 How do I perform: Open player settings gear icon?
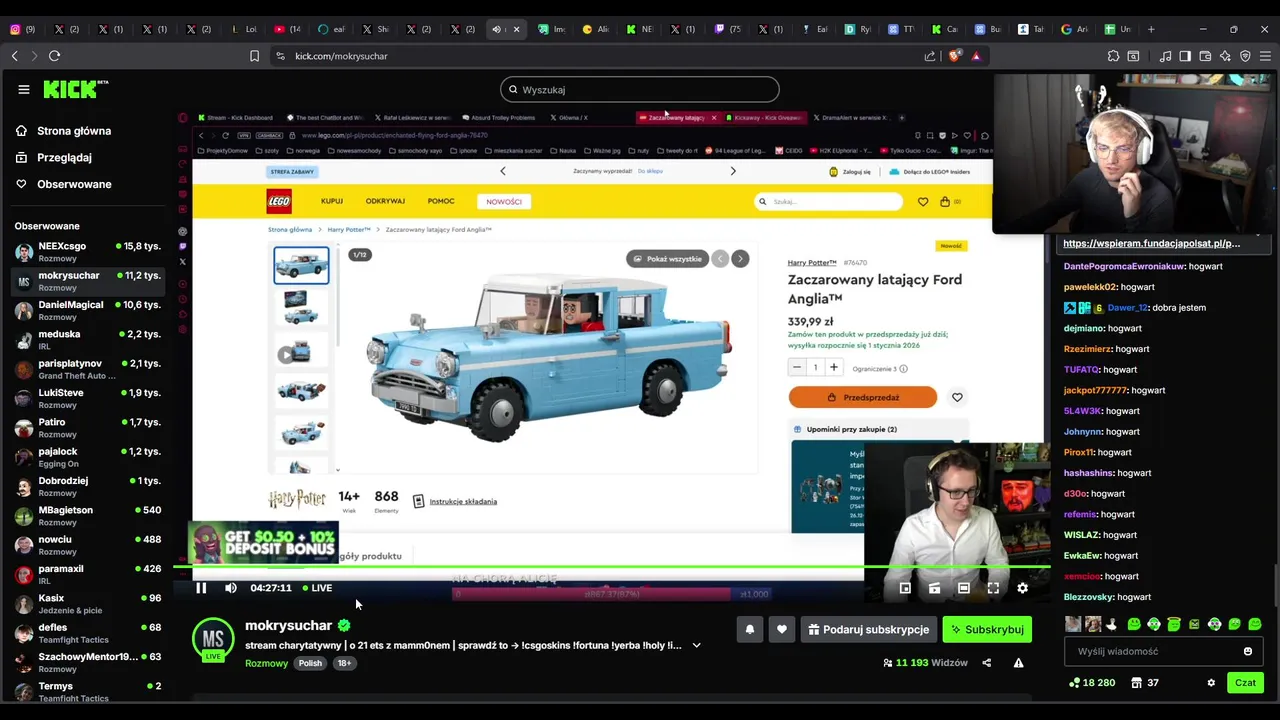(x=1022, y=588)
